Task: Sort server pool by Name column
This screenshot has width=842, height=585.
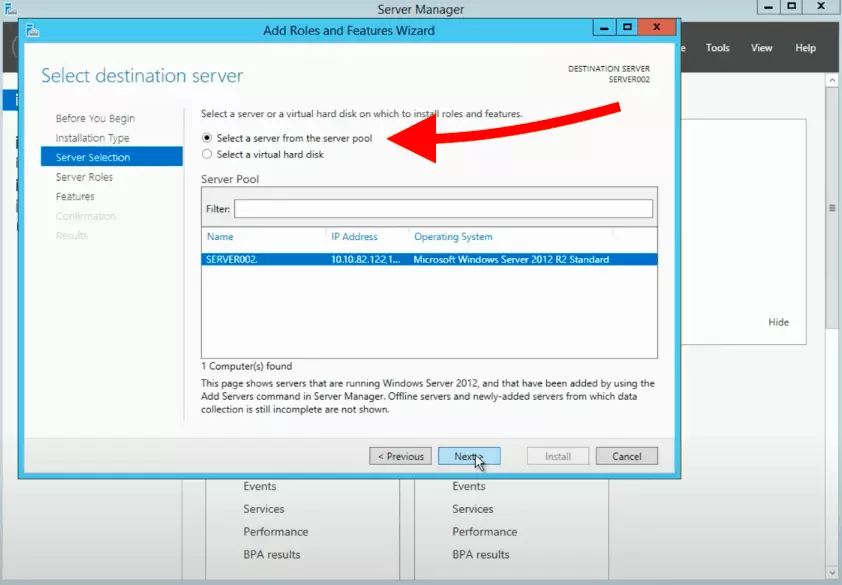Action: tap(220, 236)
